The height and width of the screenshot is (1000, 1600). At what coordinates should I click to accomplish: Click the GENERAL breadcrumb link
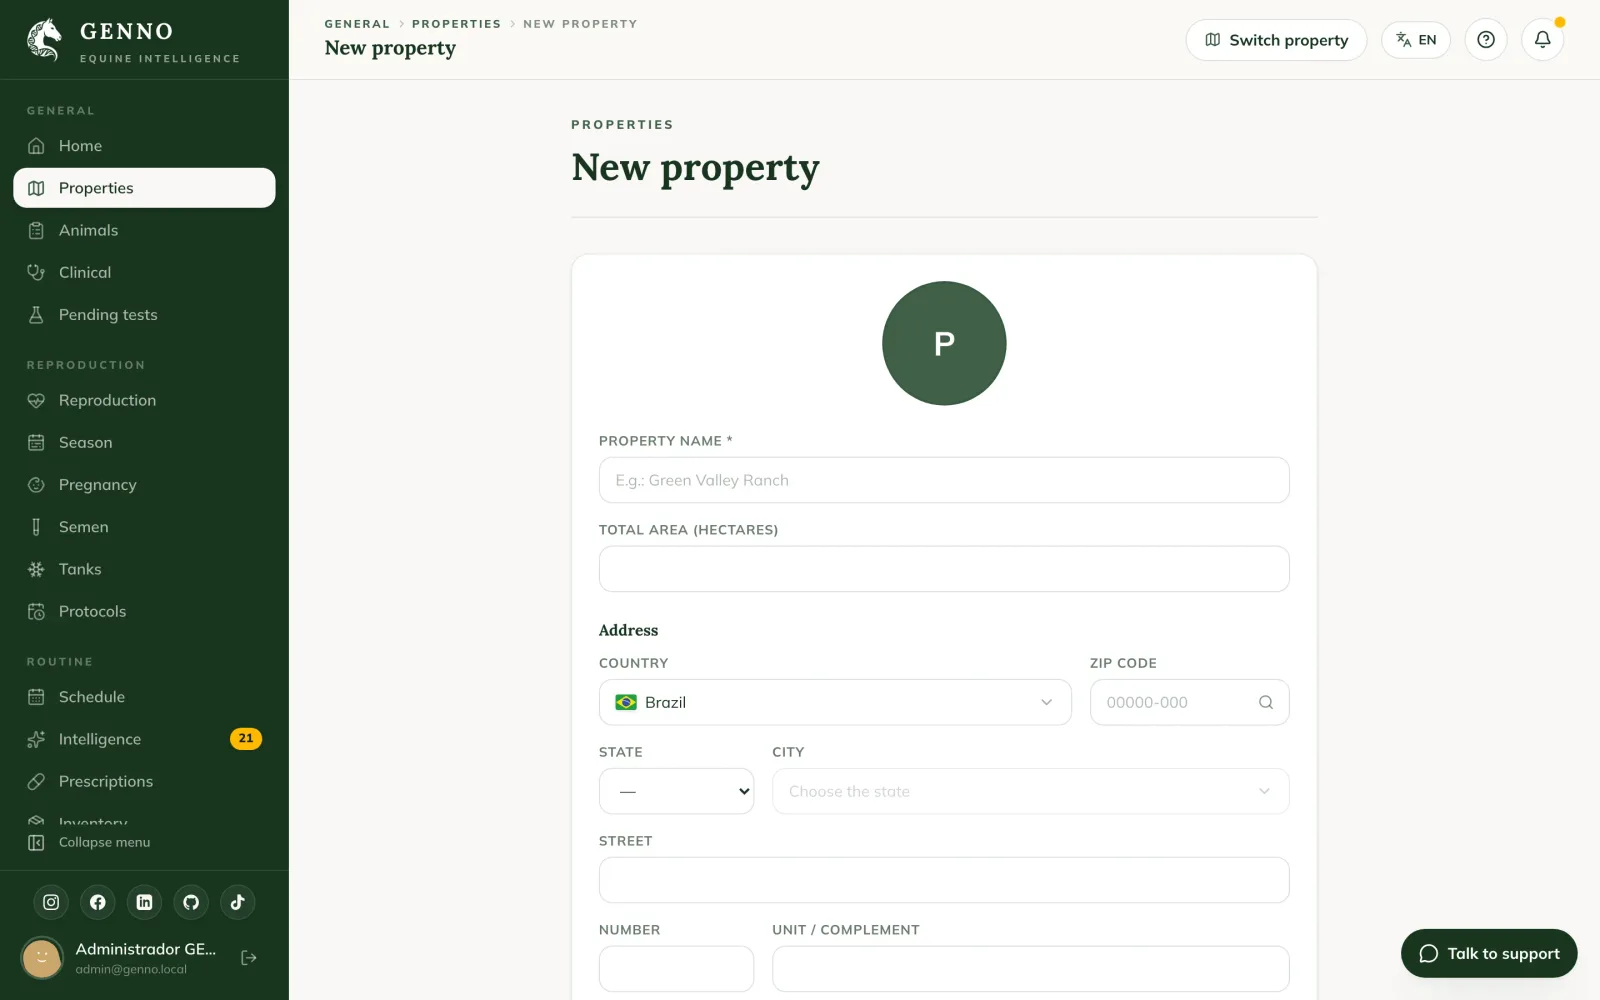click(x=357, y=24)
